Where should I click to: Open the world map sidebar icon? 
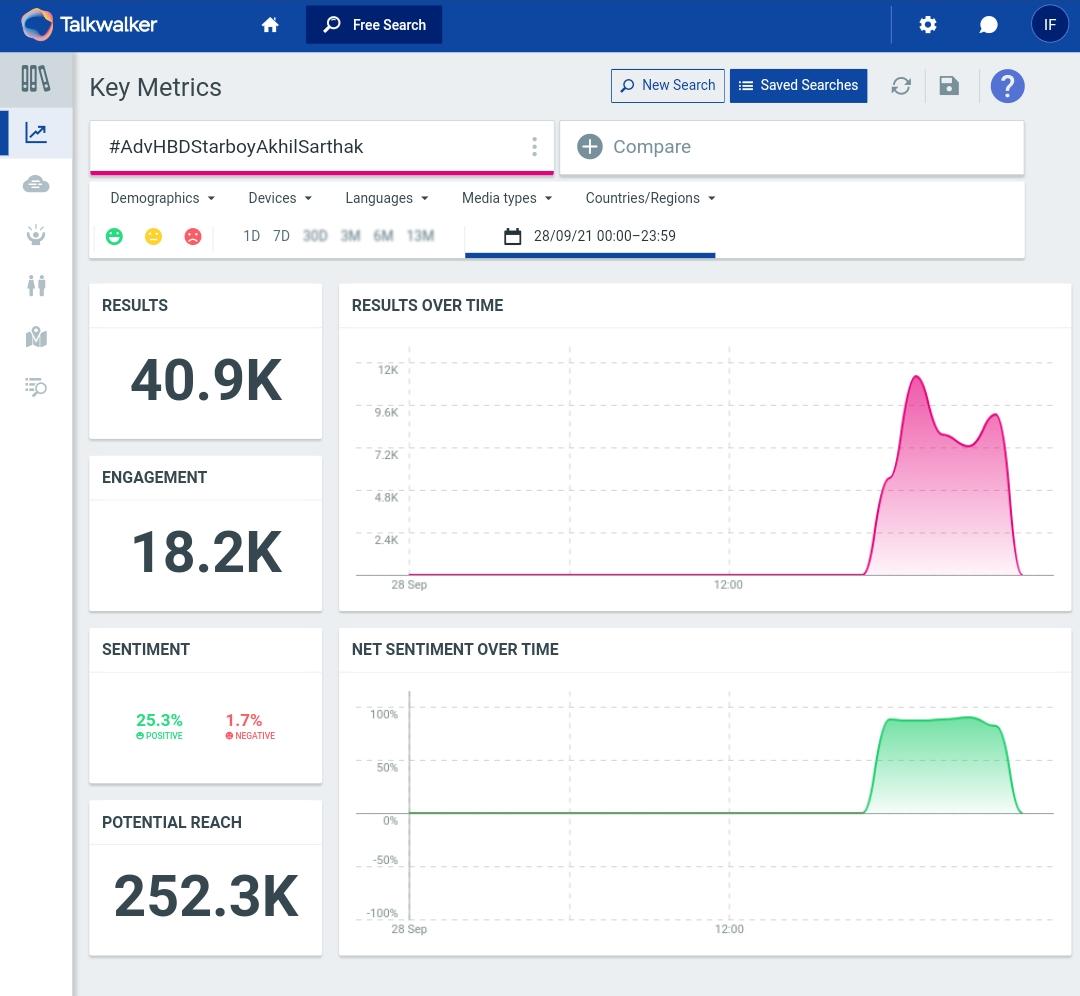tap(36, 337)
